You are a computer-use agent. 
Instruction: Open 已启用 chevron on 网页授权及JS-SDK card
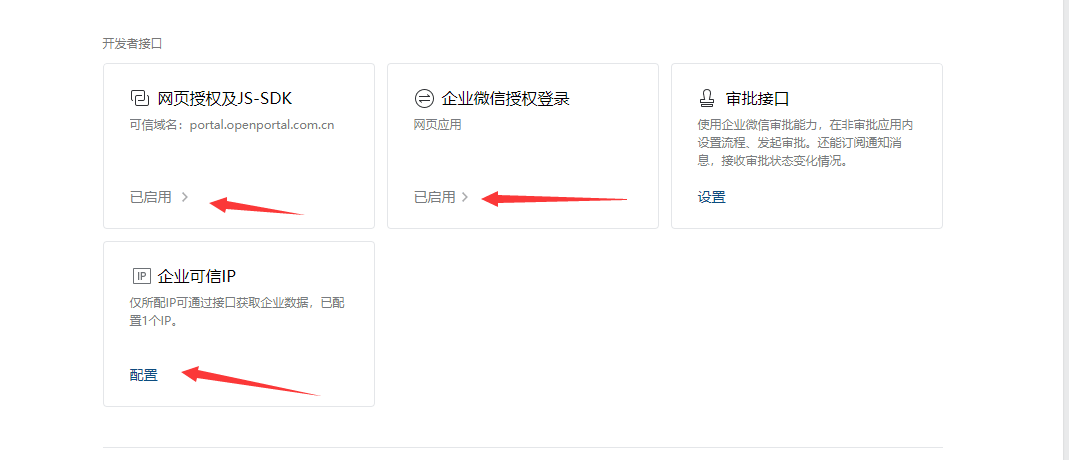185,198
